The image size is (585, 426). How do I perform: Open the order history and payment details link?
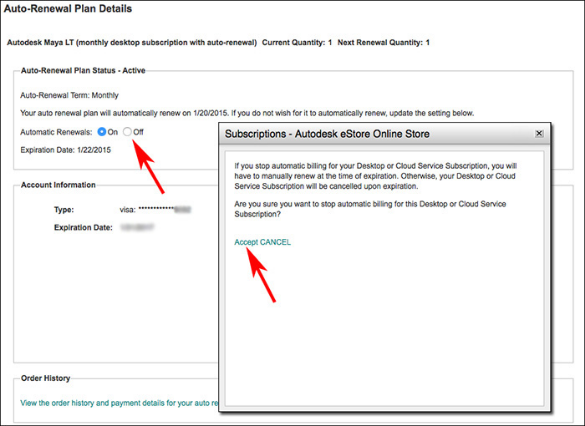[119, 403]
